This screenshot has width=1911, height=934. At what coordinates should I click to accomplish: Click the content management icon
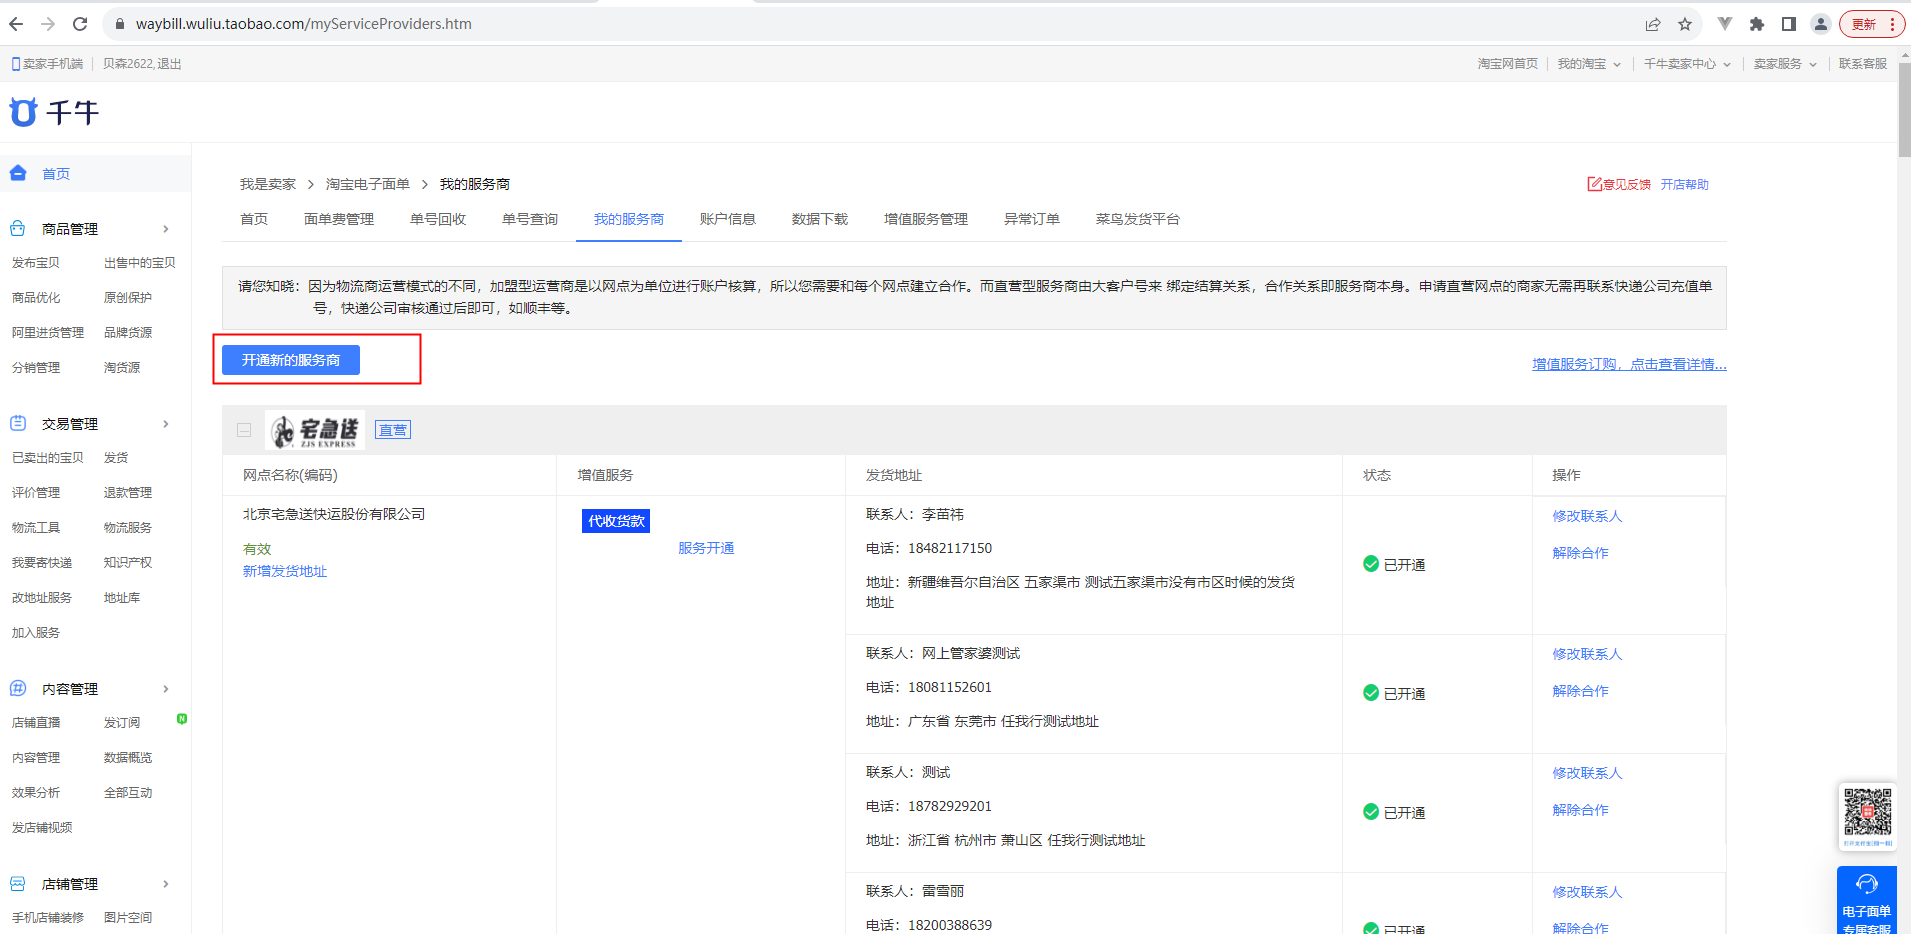point(18,689)
